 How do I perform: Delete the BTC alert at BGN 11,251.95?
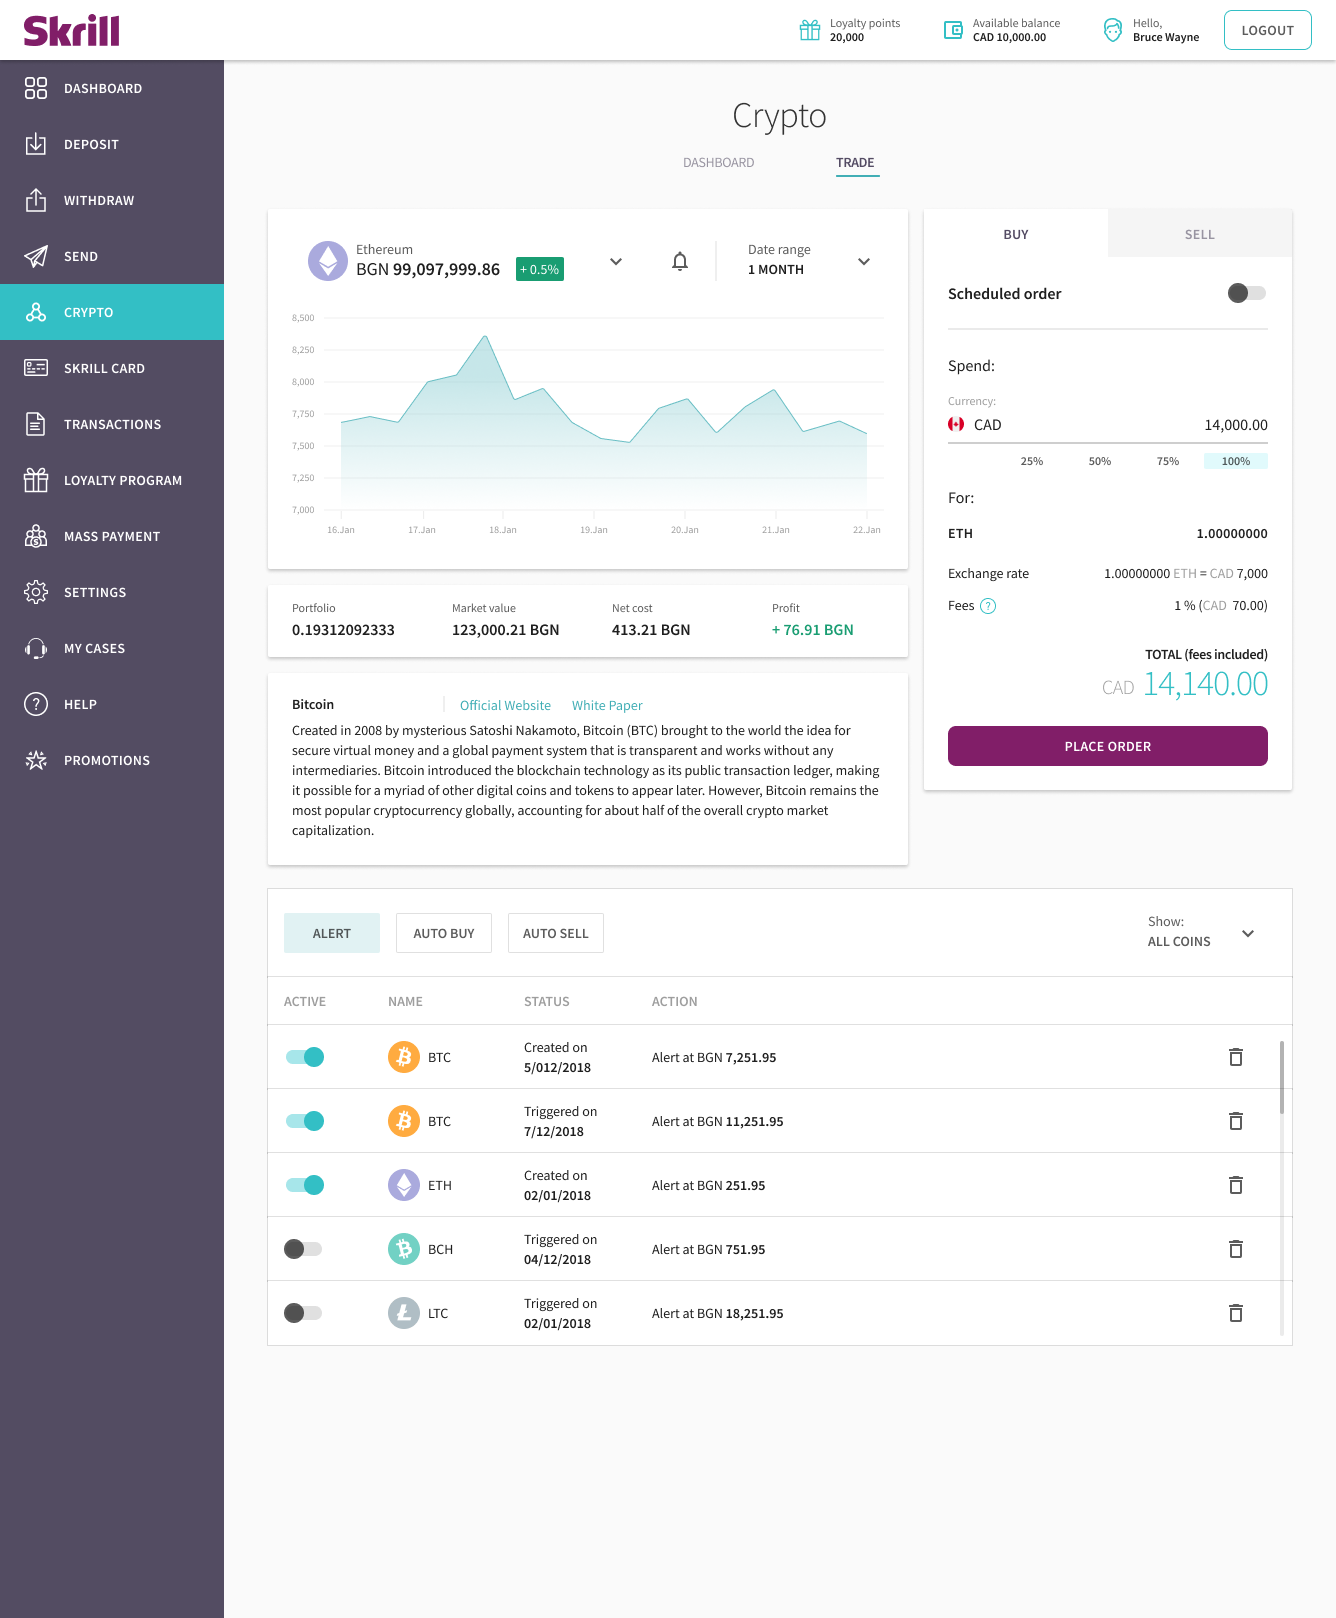click(1236, 1121)
